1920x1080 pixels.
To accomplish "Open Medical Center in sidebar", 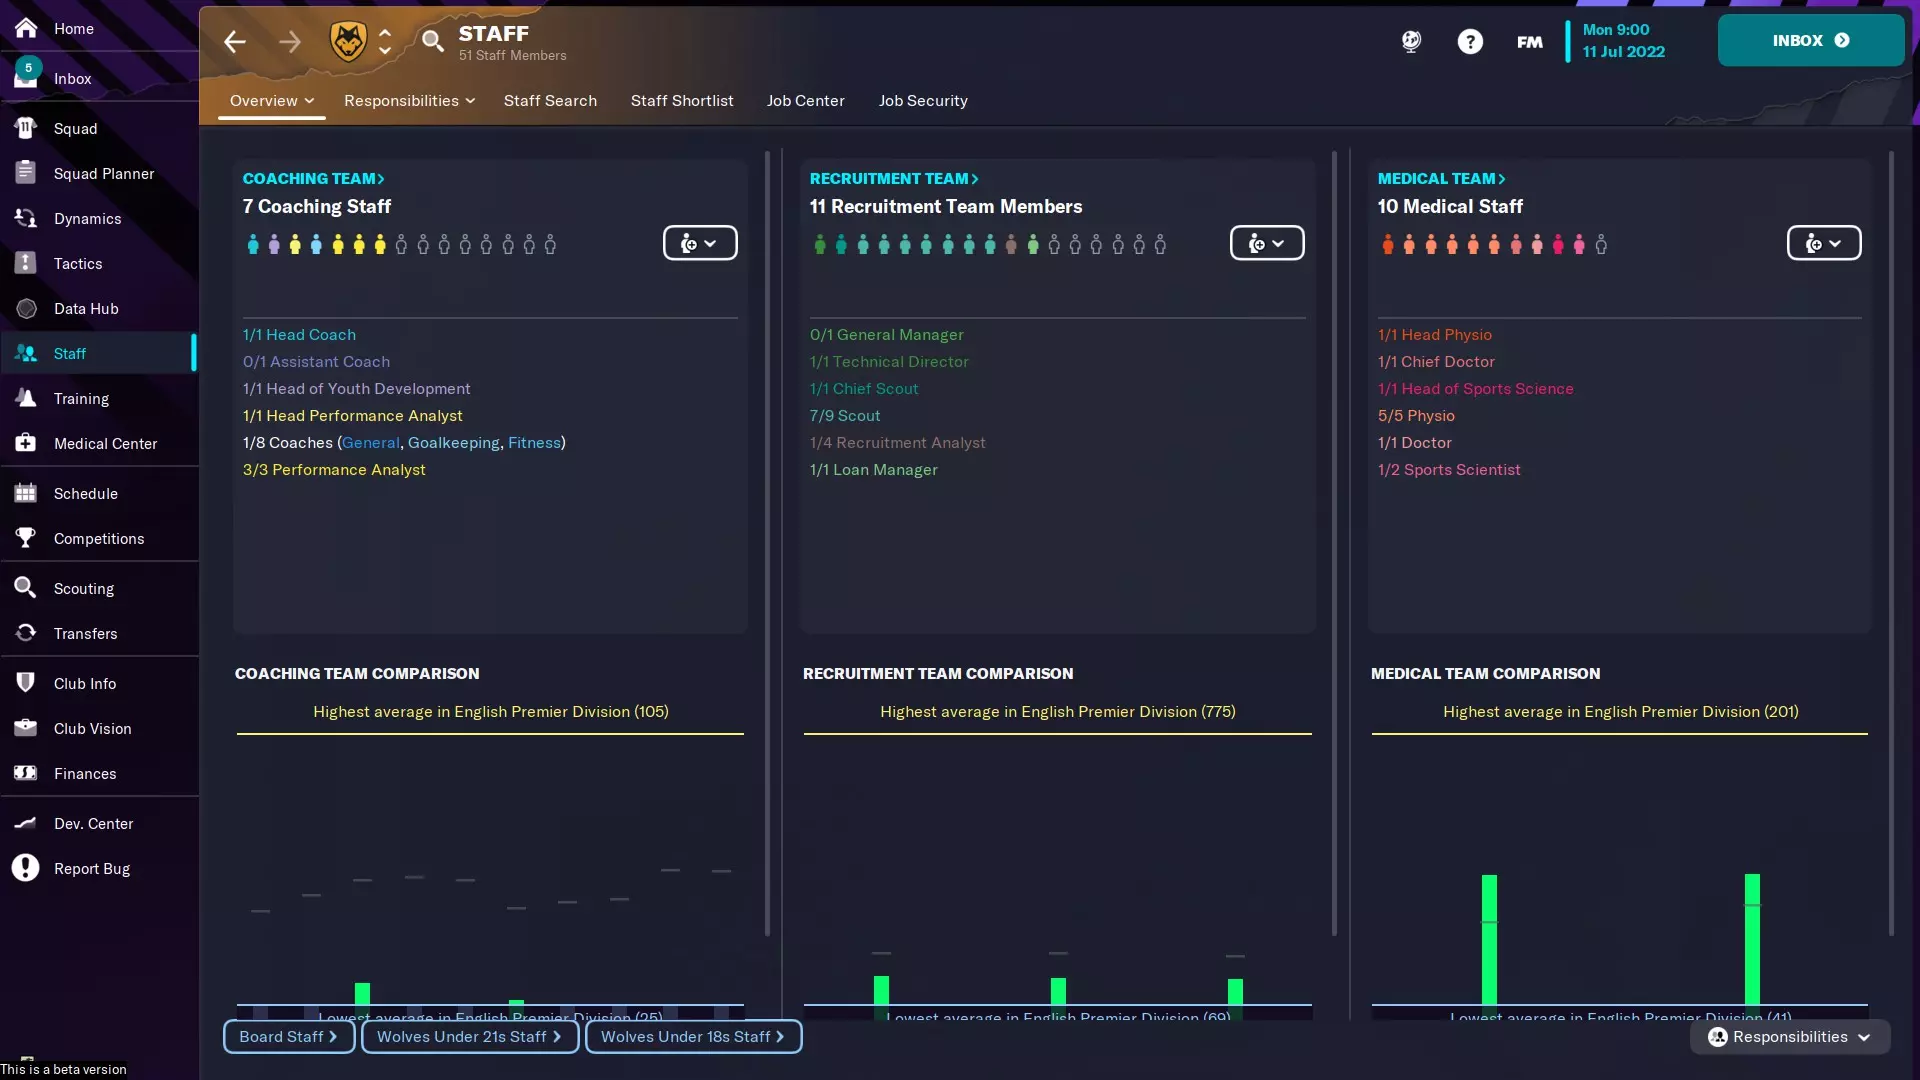I will pos(105,444).
